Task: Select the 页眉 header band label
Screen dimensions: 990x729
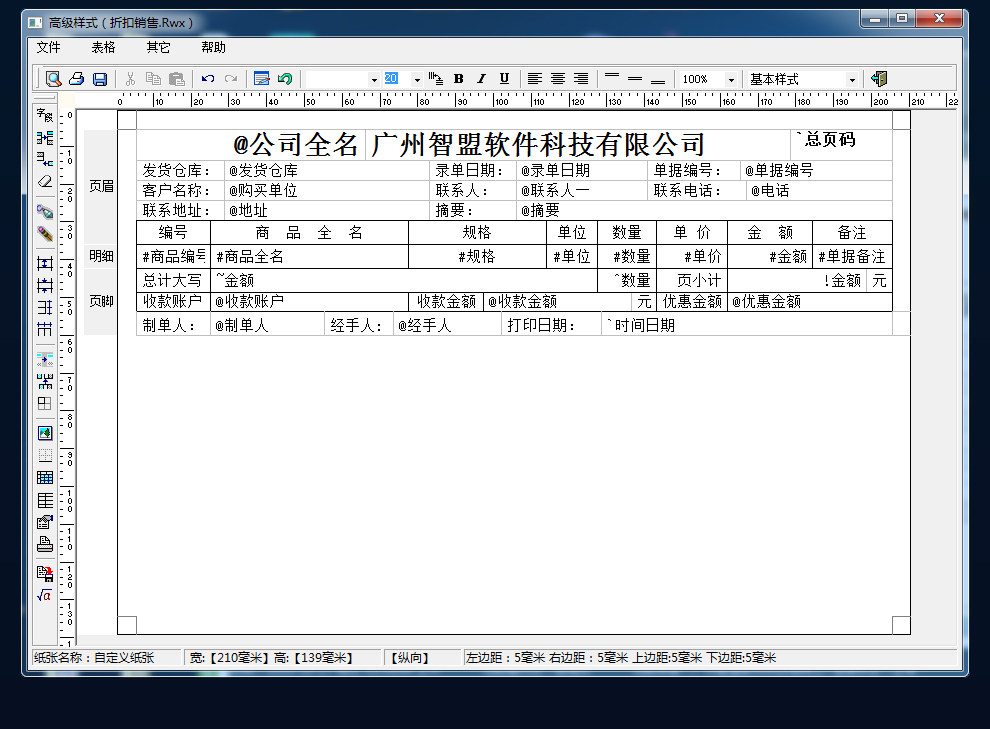Action: pyautogui.click(x=101, y=186)
